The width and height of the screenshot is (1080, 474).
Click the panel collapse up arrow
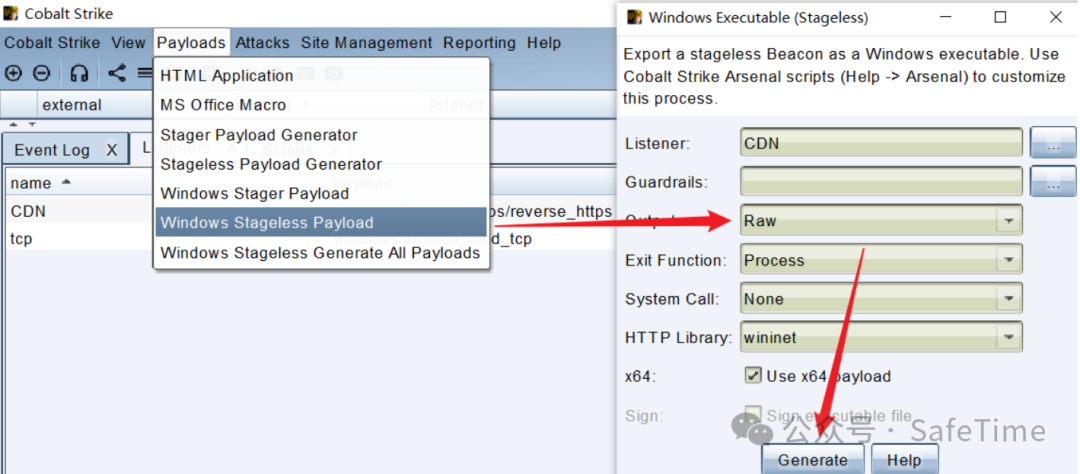click(12, 125)
